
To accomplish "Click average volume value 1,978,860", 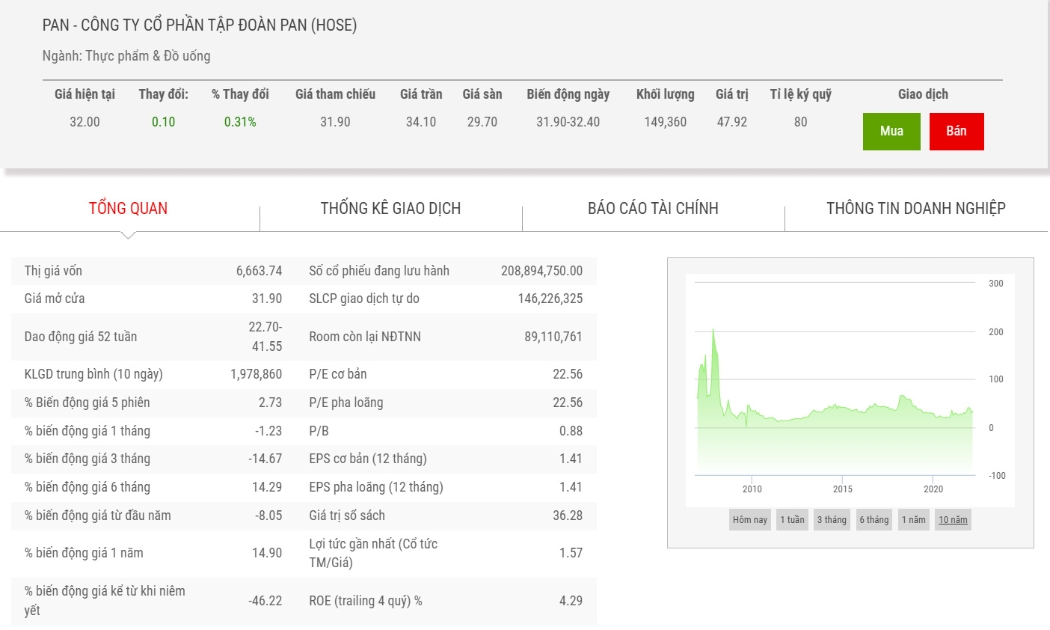I will [256, 374].
